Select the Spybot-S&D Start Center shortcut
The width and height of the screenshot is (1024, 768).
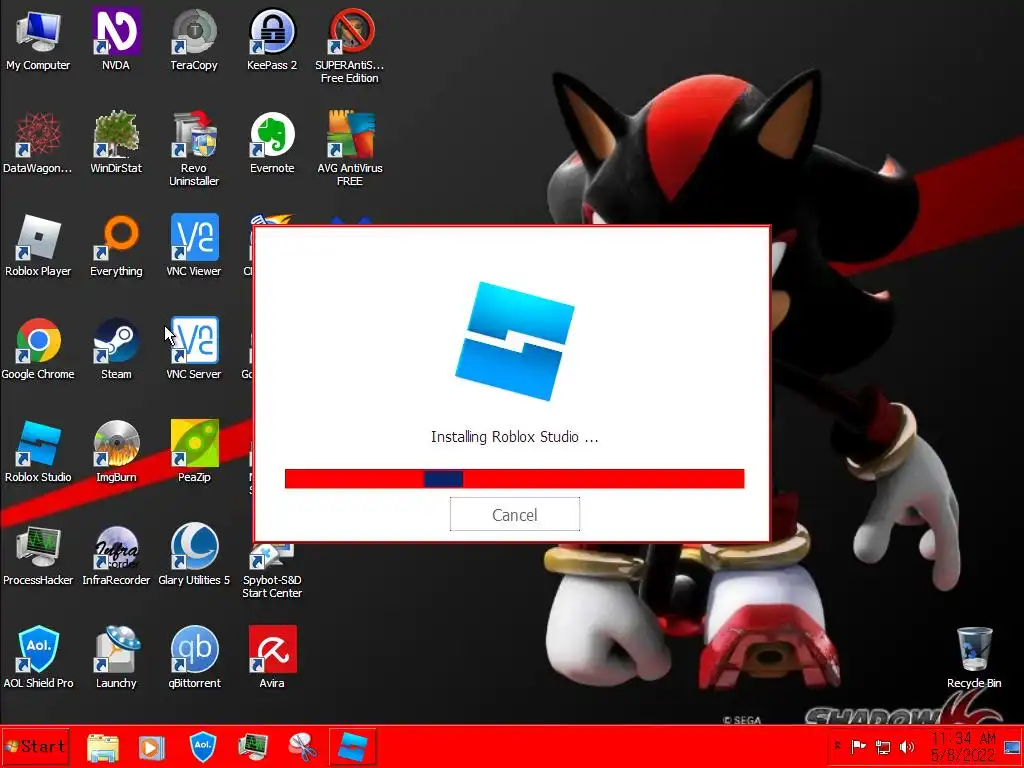click(x=272, y=571)
